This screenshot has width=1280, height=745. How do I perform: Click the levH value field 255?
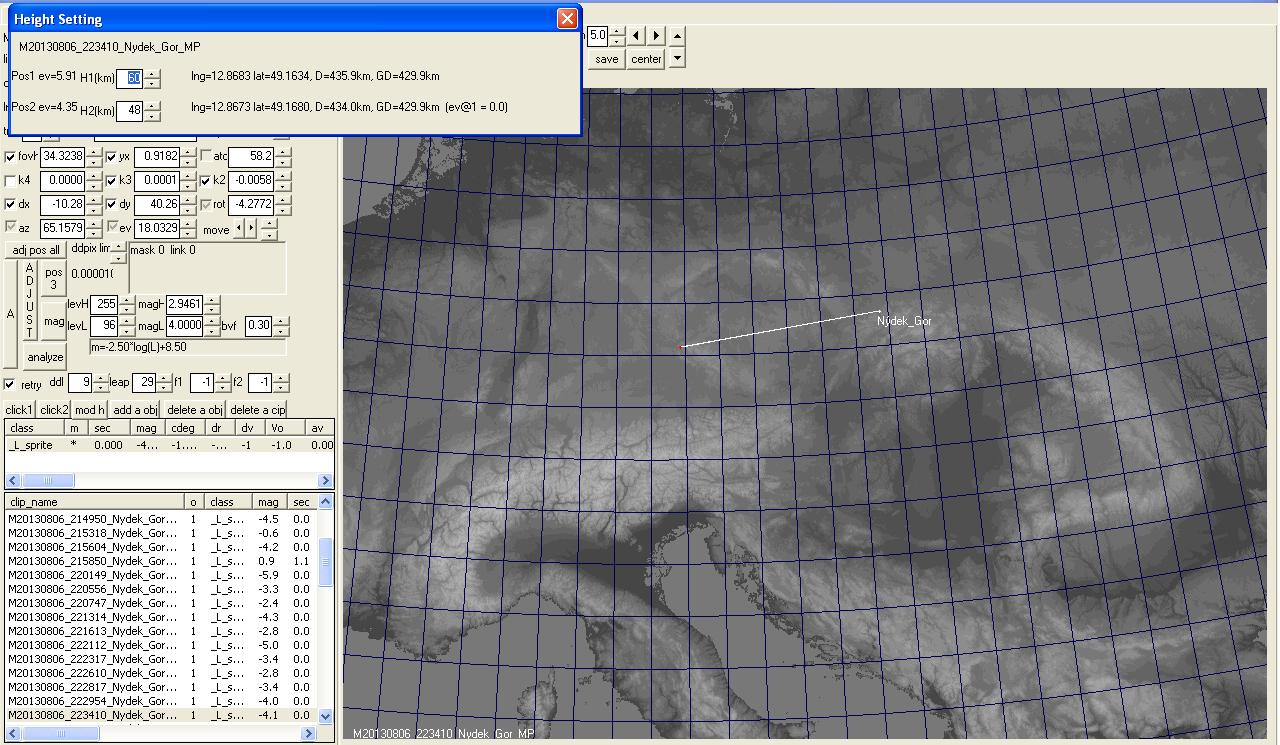click(x=105, y=304)
